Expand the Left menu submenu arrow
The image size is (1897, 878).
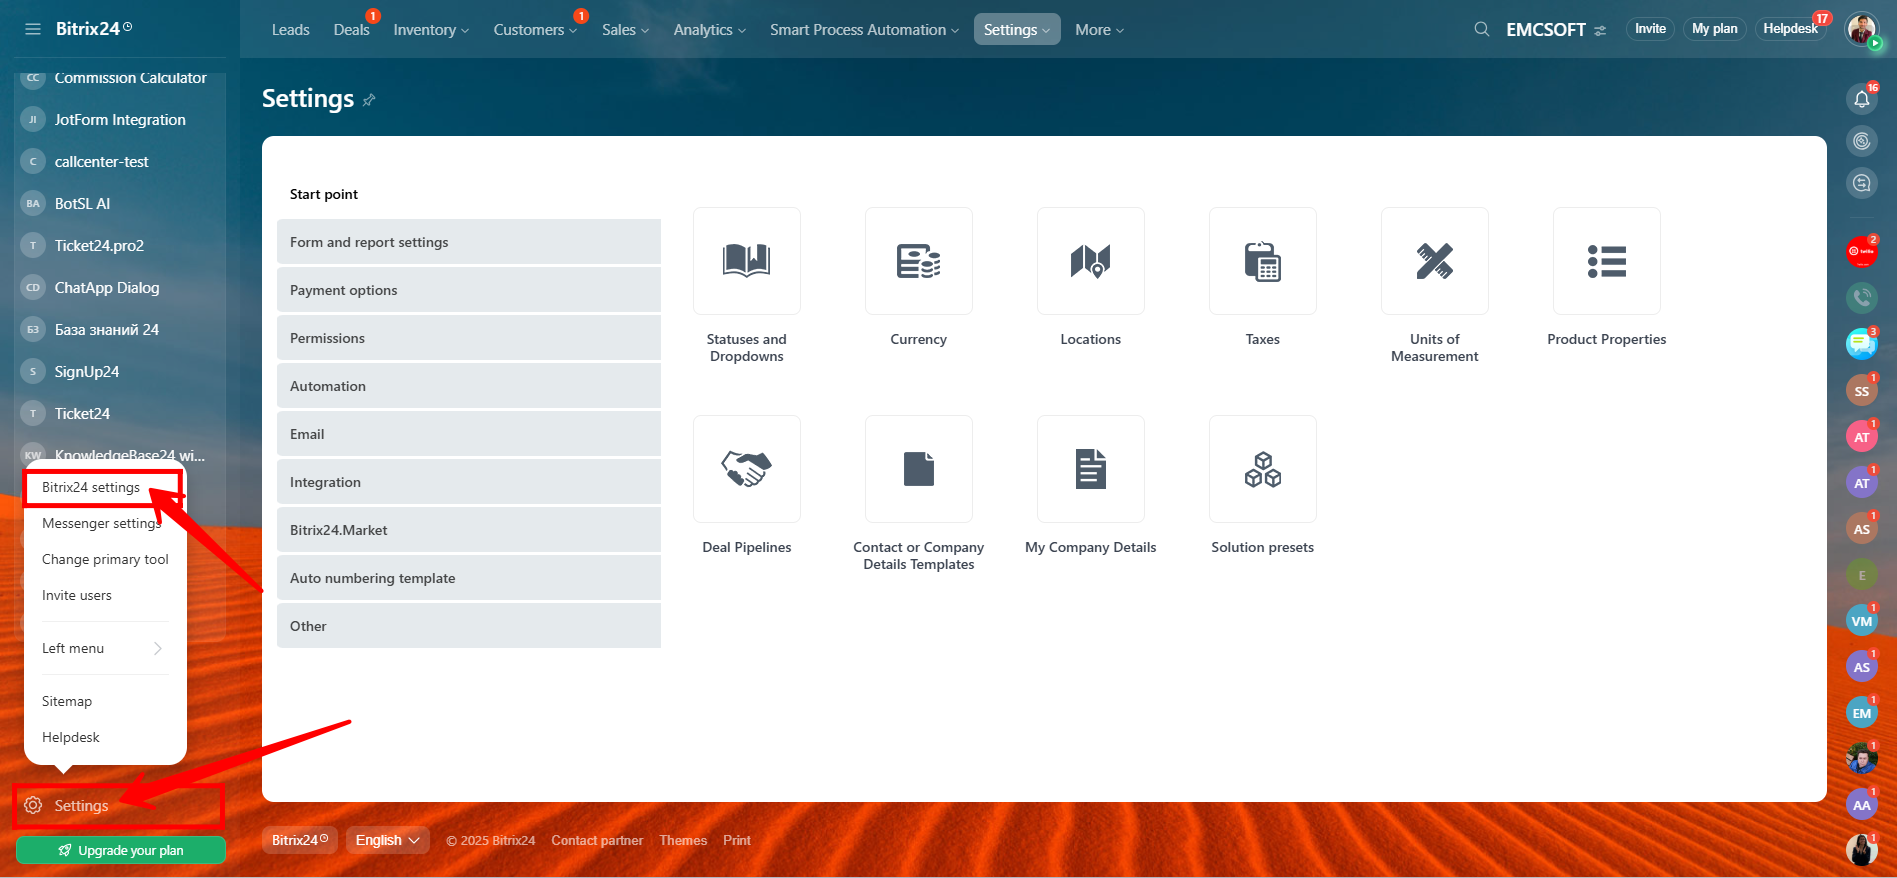[x=158, y=648]
